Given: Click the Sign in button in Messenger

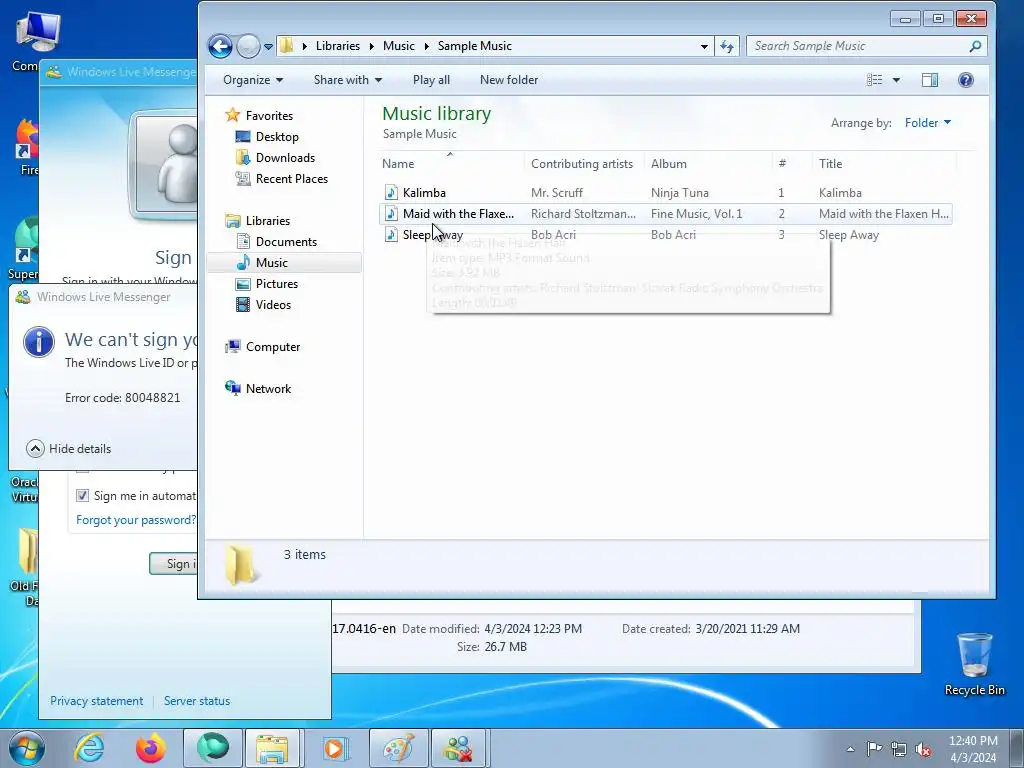Looking at the screenshot, I should (174, 564).
